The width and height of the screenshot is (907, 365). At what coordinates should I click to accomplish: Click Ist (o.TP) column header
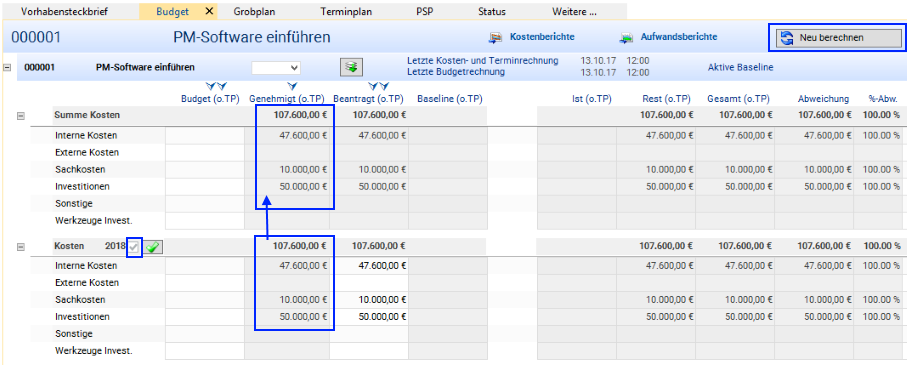pos(591,99)
